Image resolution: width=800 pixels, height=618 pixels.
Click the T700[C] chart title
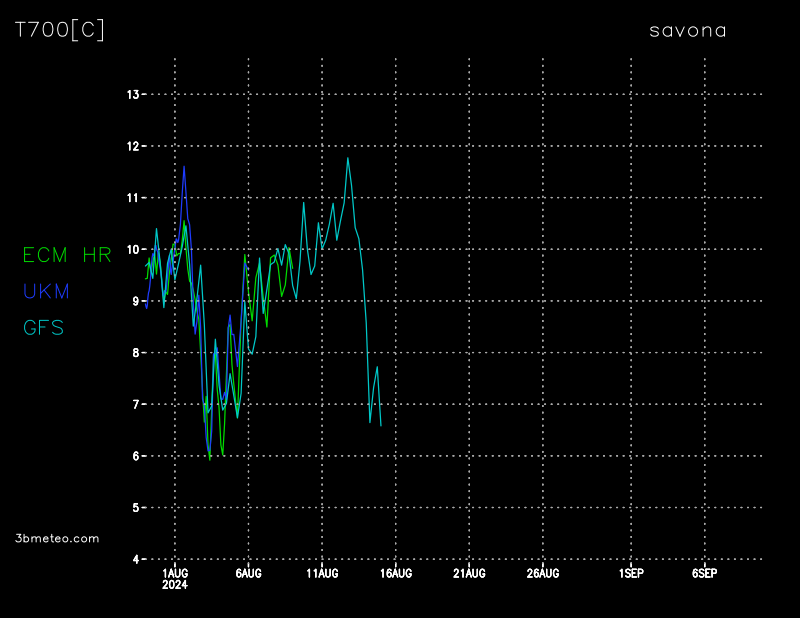coord(59,30)
